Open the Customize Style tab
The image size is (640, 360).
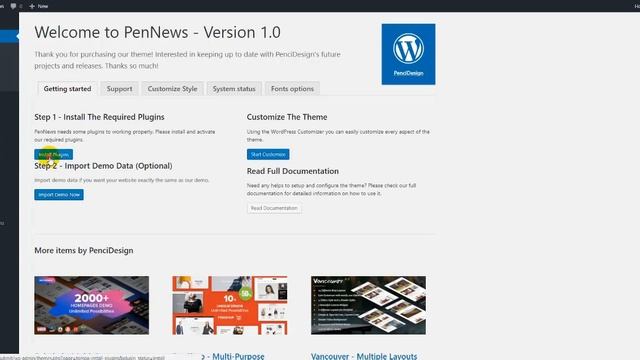point(172,89)
